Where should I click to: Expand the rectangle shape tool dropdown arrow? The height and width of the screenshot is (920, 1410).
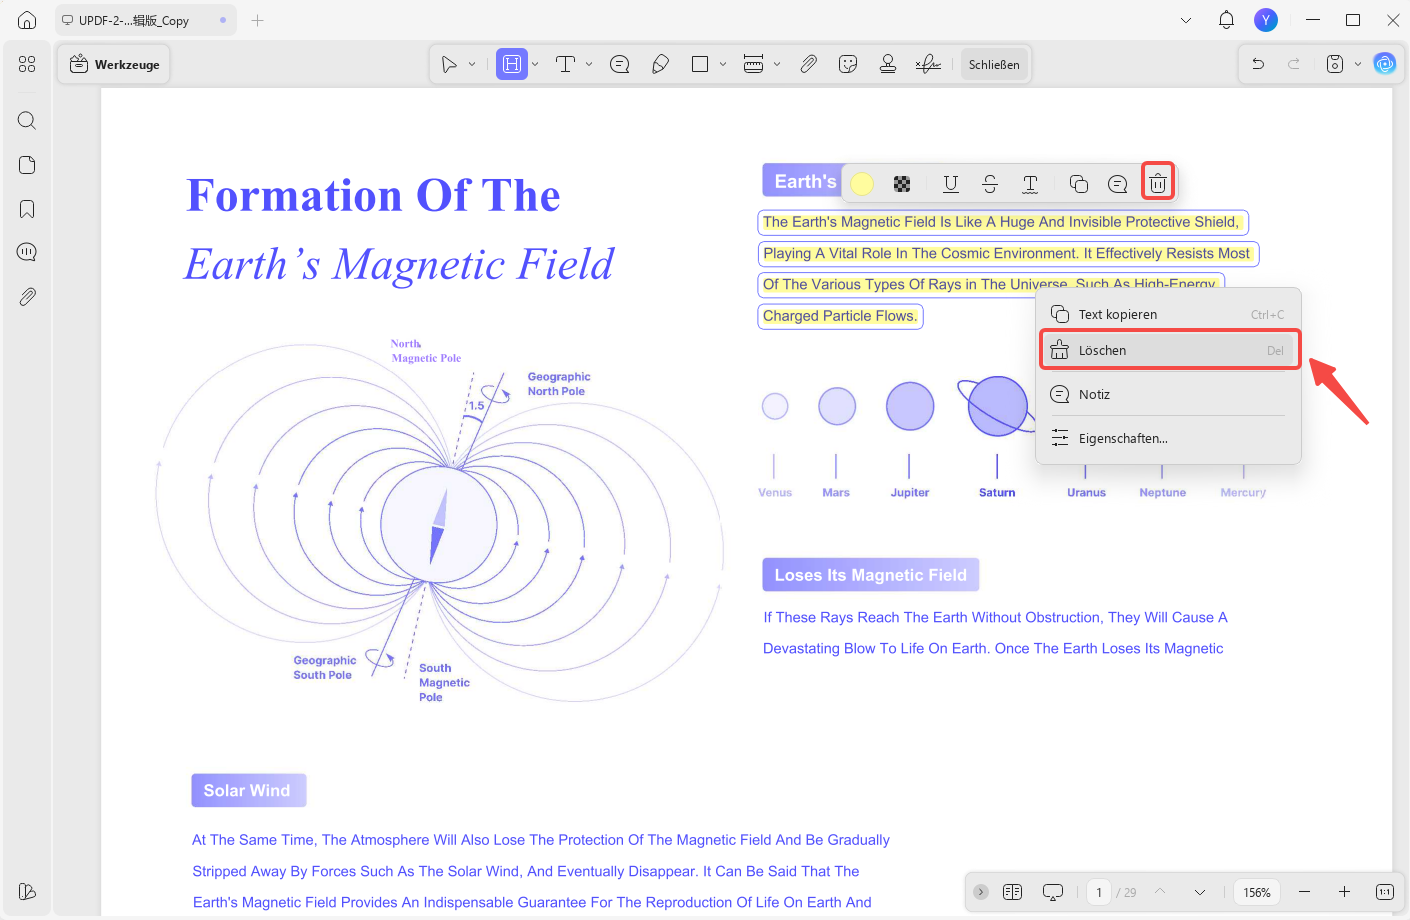[723, 64]
